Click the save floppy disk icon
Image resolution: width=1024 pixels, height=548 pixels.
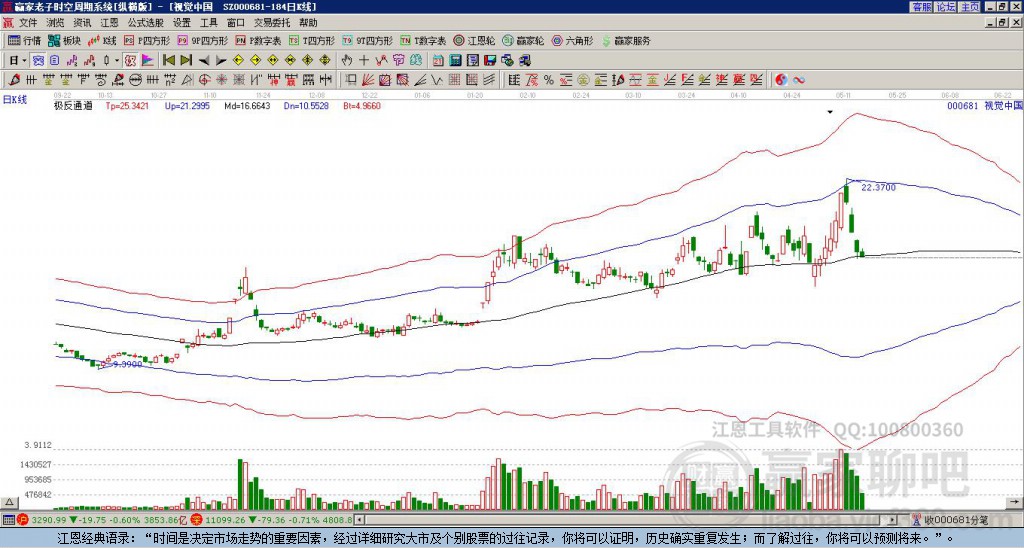[490, 61]
